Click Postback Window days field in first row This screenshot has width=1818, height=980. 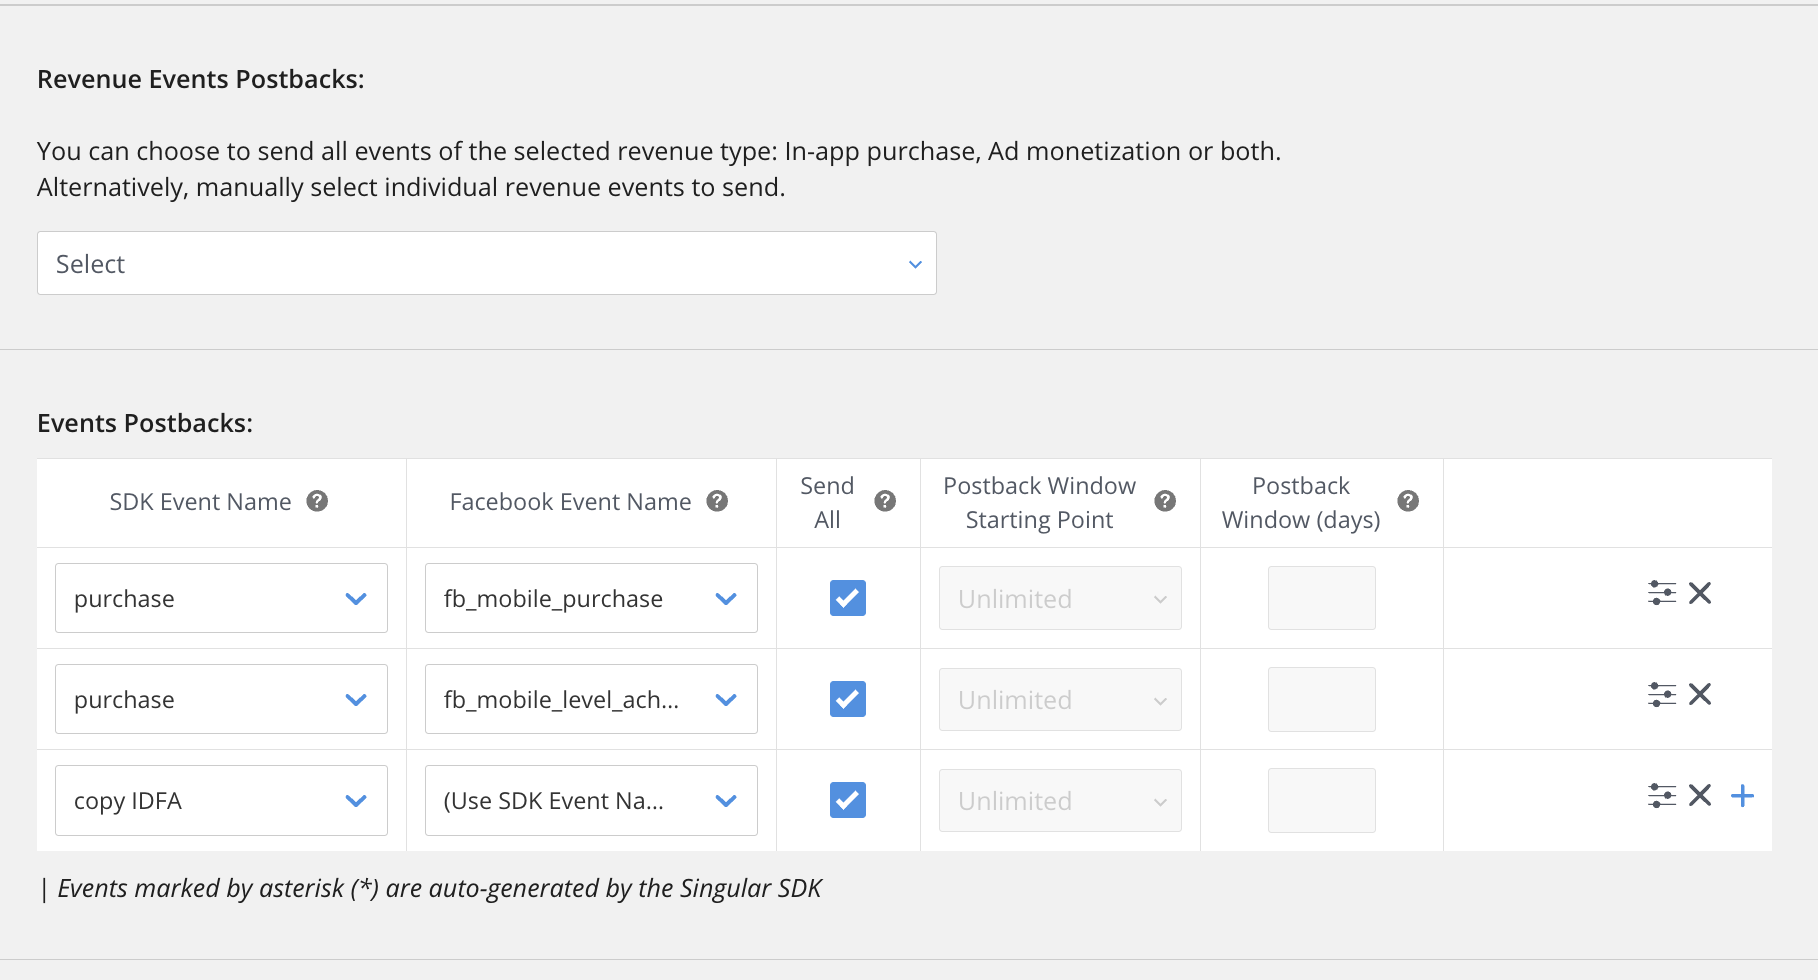(x=1321, y=598)
